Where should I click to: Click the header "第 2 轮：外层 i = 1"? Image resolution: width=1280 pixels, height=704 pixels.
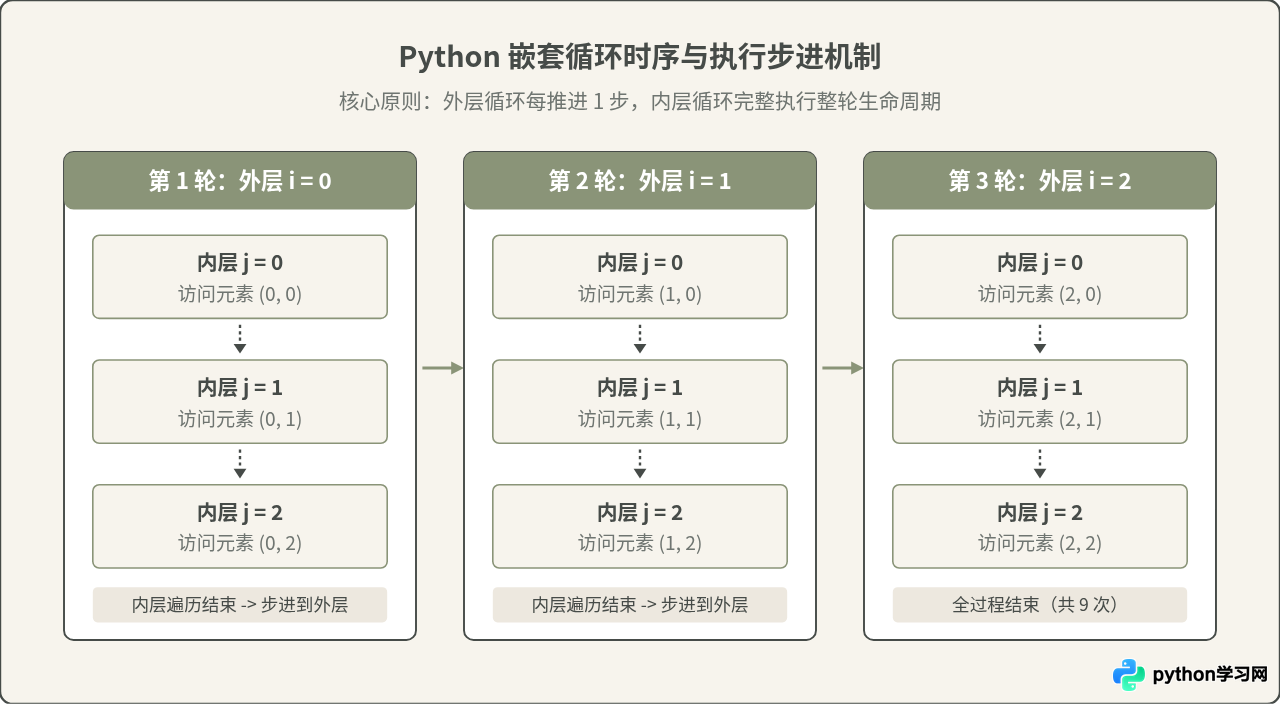pyautogui.click(x=640, y=181)
